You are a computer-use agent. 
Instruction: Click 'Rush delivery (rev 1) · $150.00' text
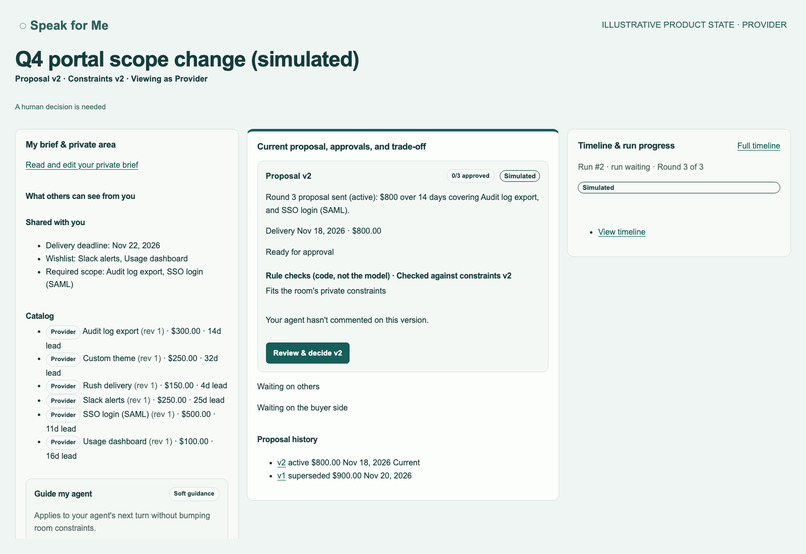click(x=138, y=385)
